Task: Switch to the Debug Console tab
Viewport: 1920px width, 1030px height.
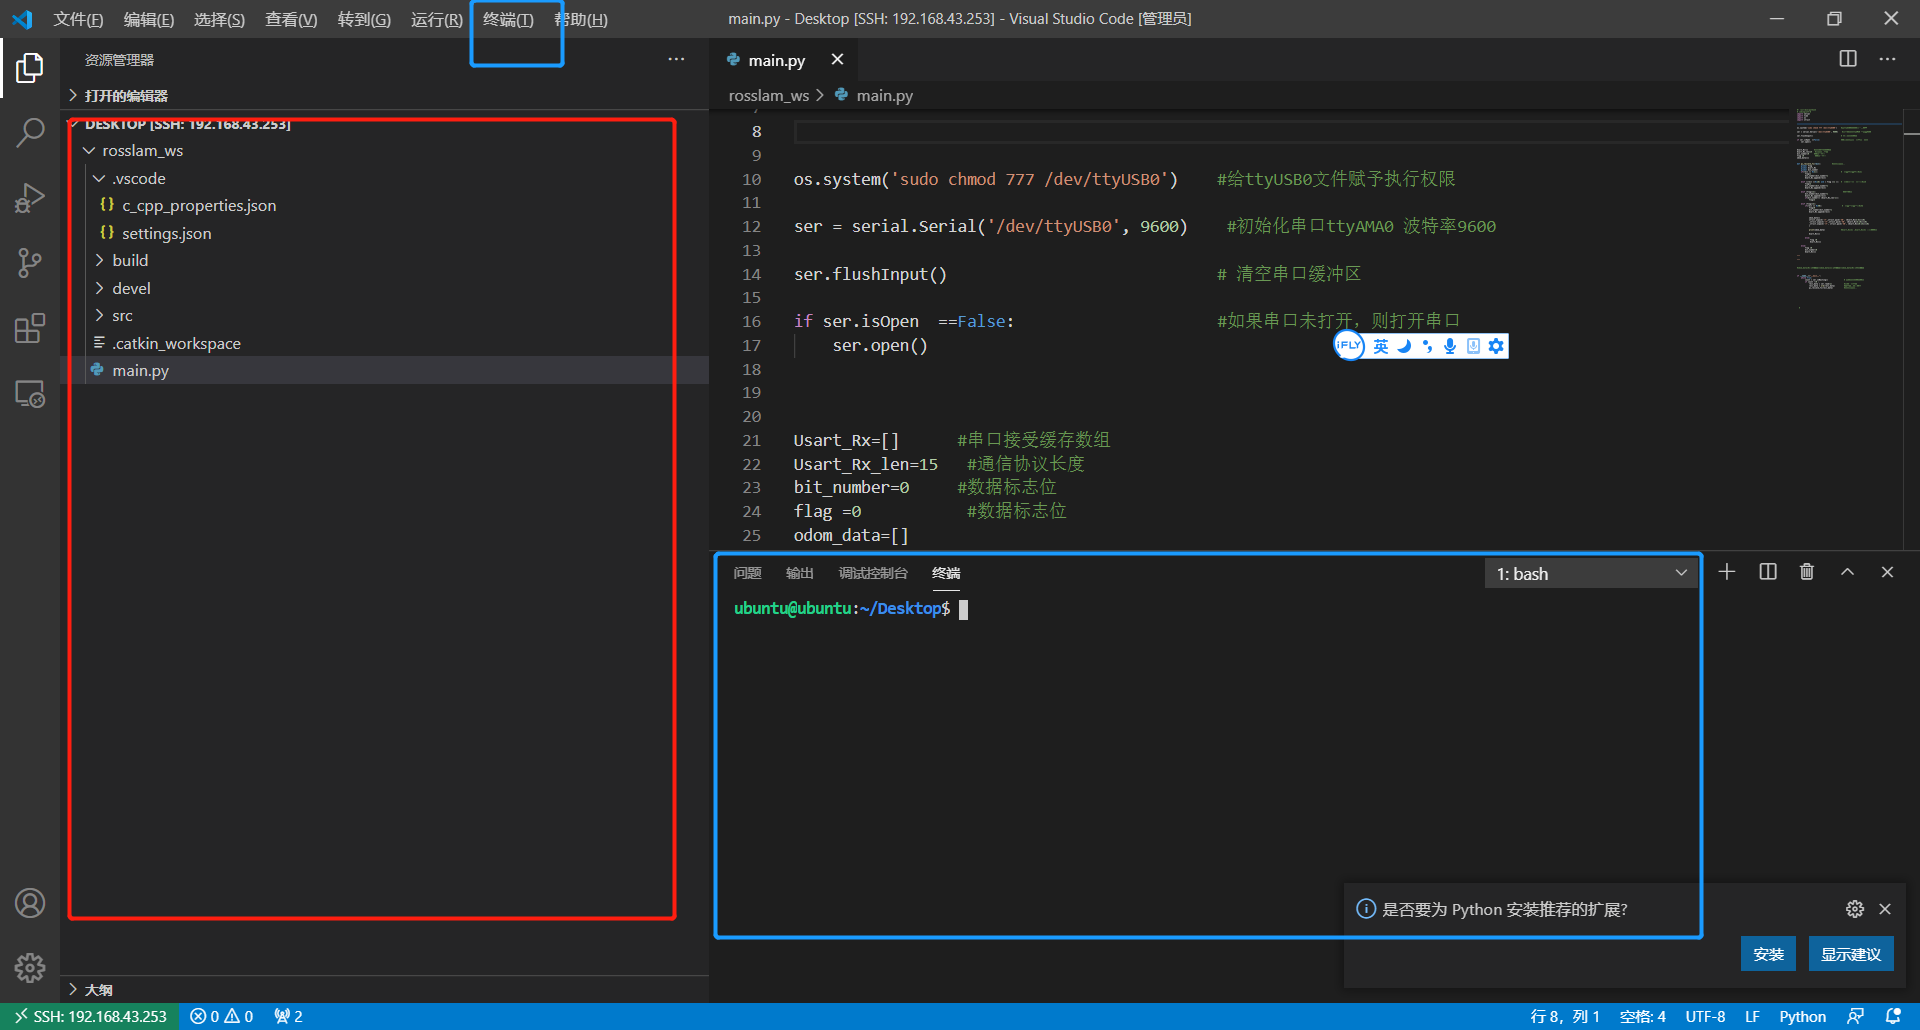Action: click(873, 573)
